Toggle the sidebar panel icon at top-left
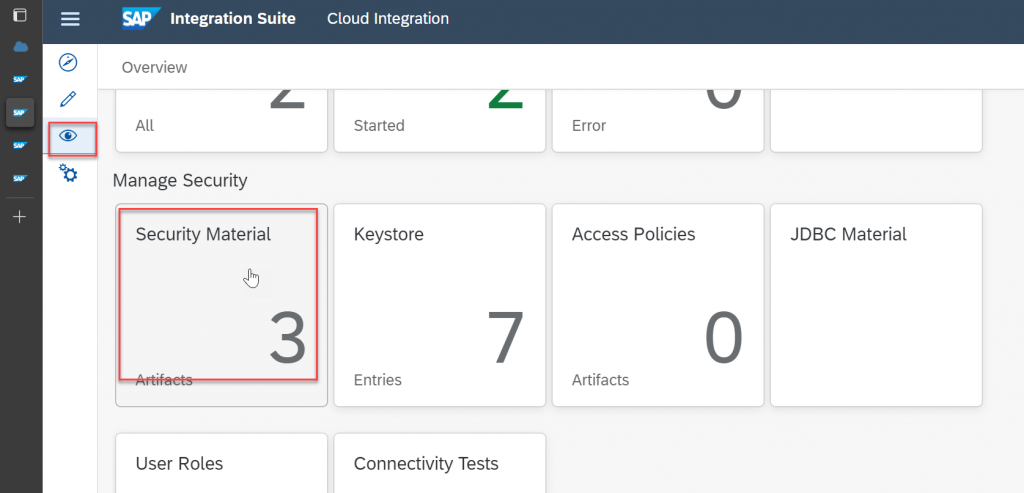Viewport: 1024px width, 493px height. pos(20,14)
